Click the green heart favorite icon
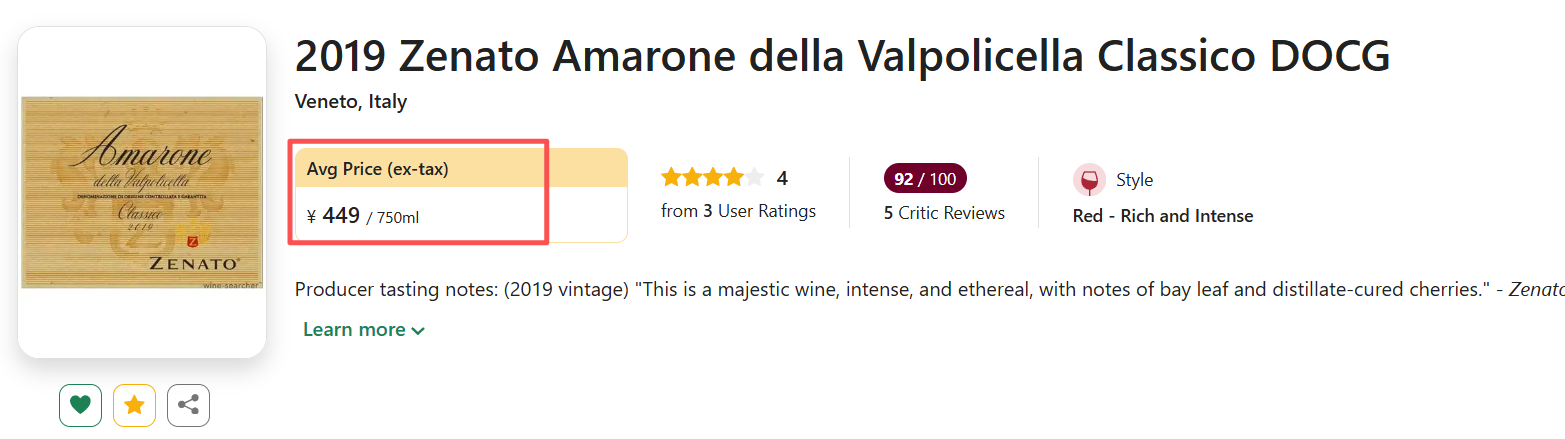This screenshot has height=439, width=1565. coord(81,405)
